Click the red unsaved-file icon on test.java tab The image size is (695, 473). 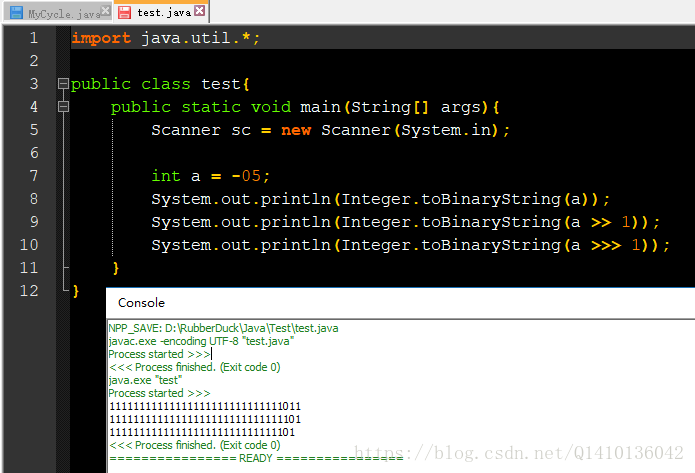(125, 12)
